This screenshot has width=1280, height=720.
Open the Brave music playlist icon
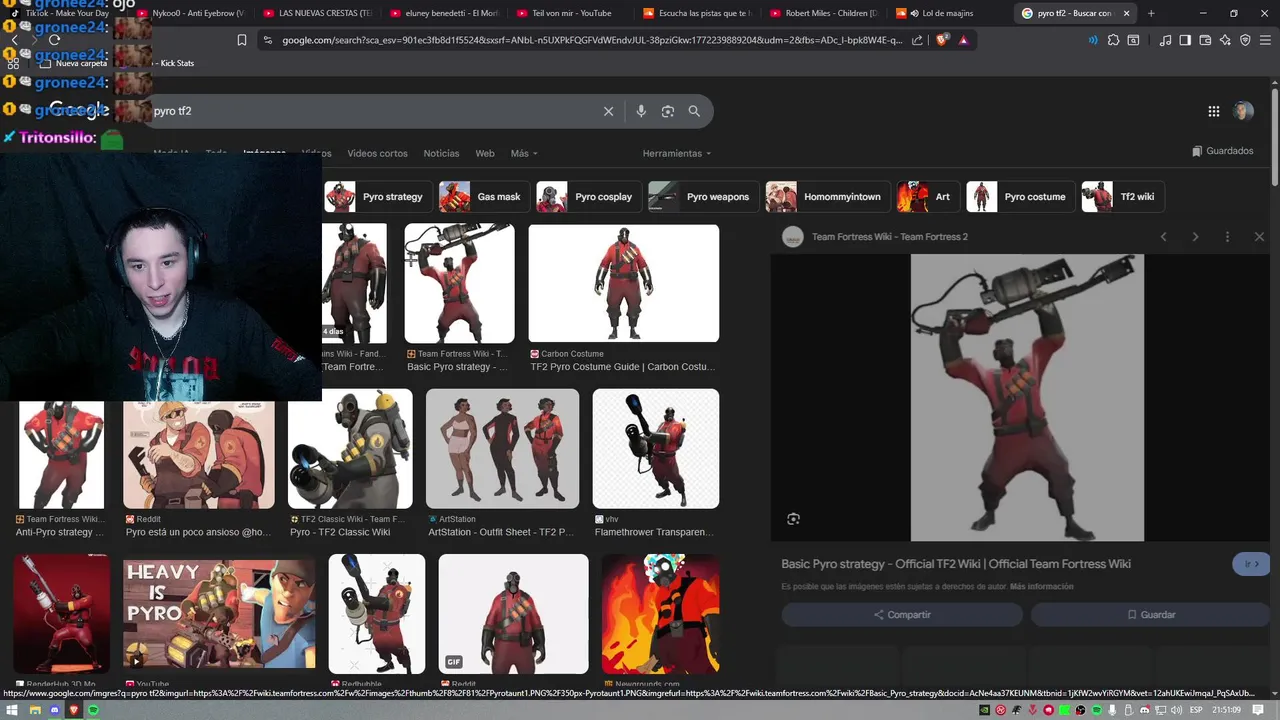tap(1165, 40)
